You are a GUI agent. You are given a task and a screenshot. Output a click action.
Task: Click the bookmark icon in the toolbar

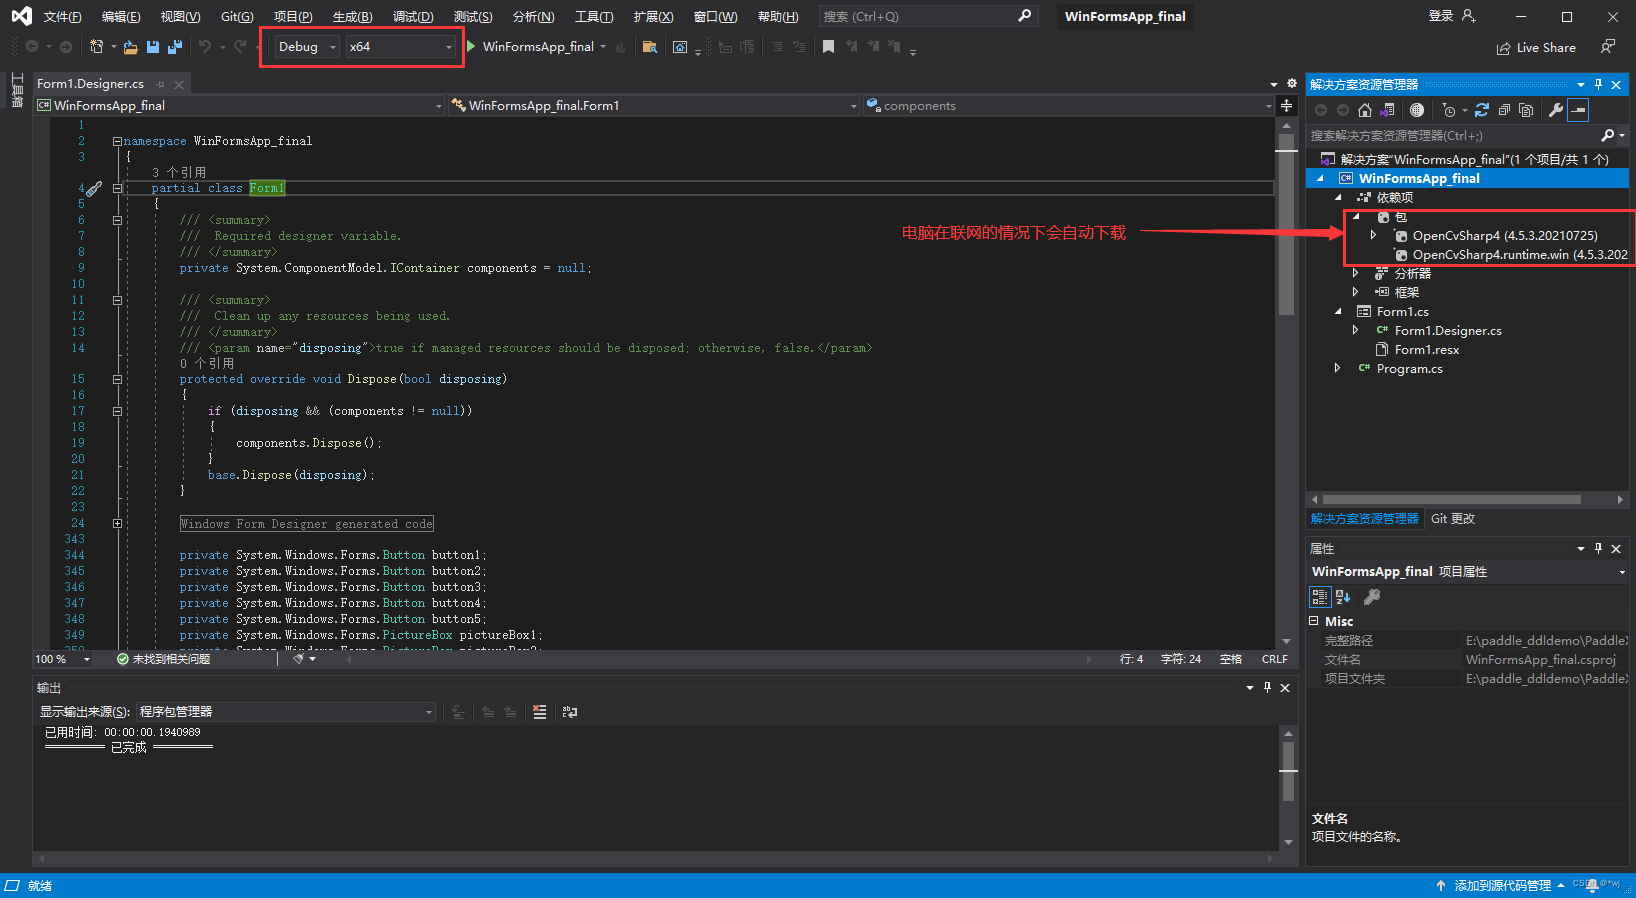click(x=828, y=47)
